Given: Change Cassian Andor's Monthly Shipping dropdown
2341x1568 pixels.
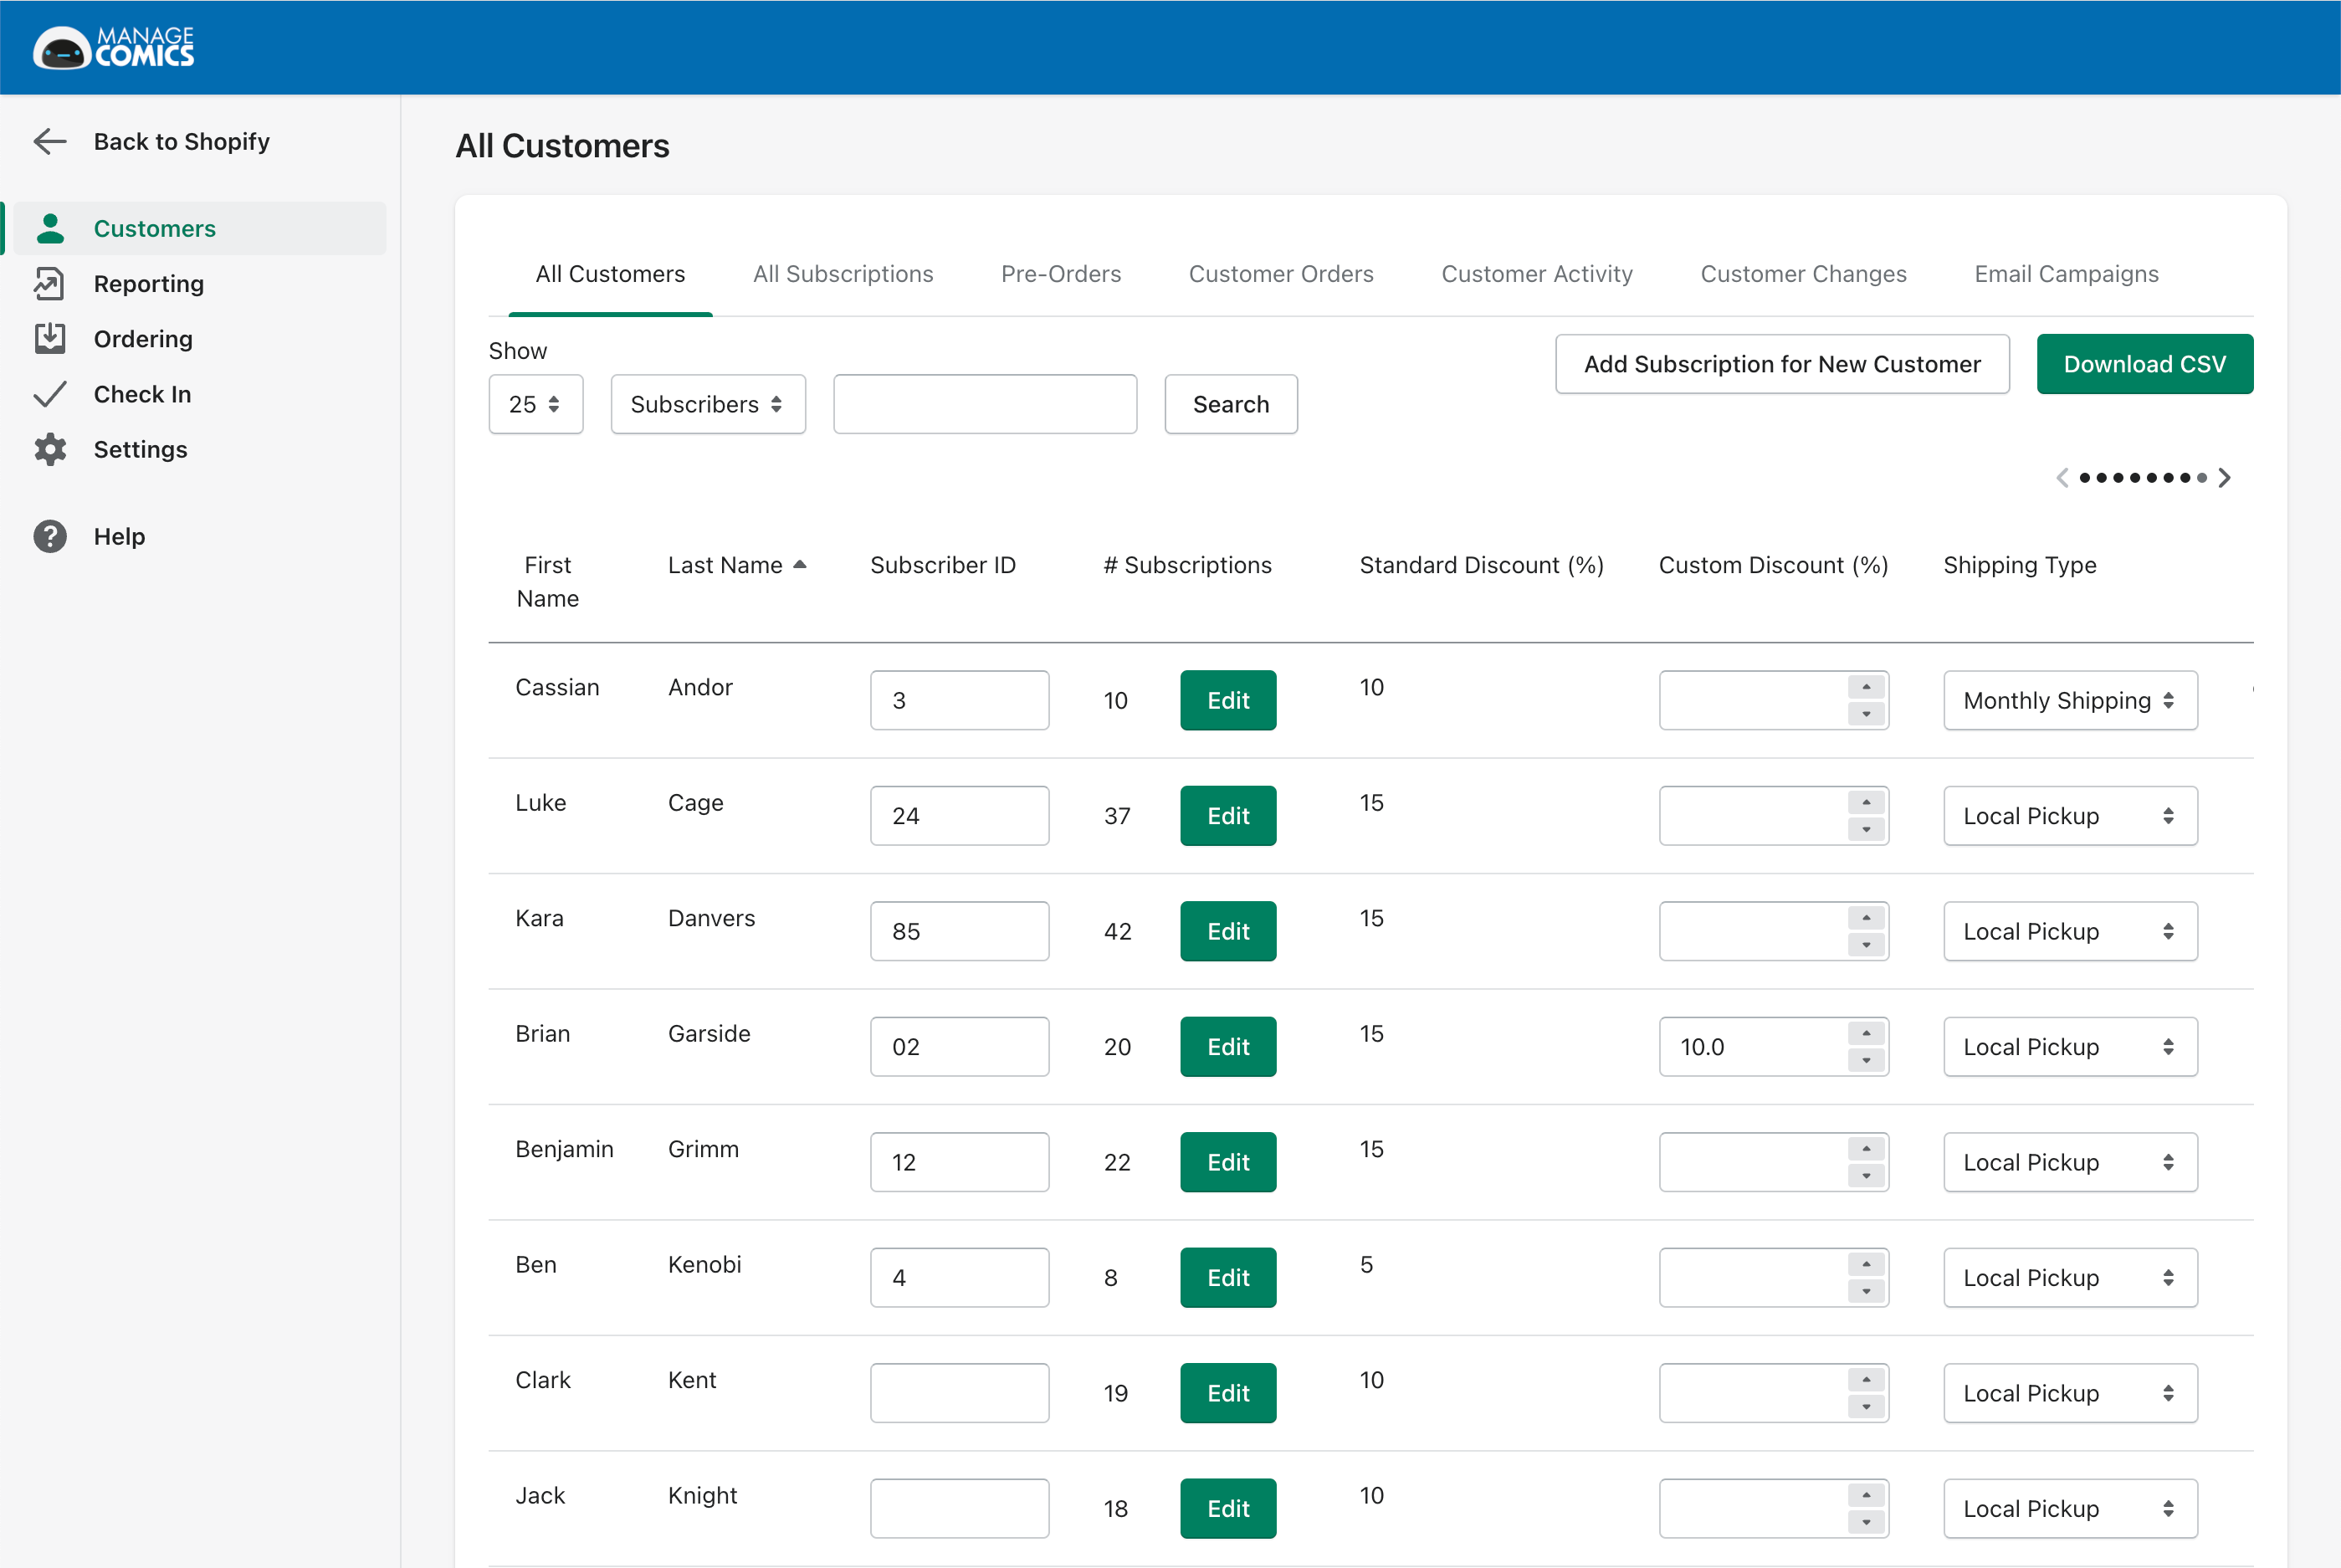Looking at the screenshot, I should pyautogui.click(x=2069, y=700).
